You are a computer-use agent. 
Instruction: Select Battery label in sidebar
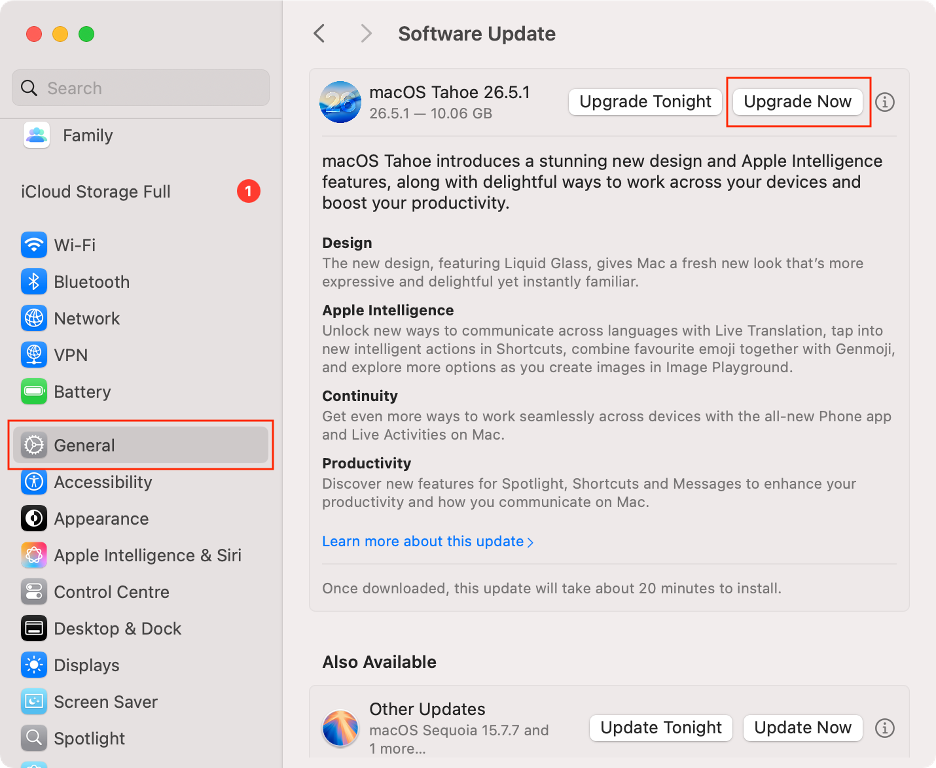point(82,392)
